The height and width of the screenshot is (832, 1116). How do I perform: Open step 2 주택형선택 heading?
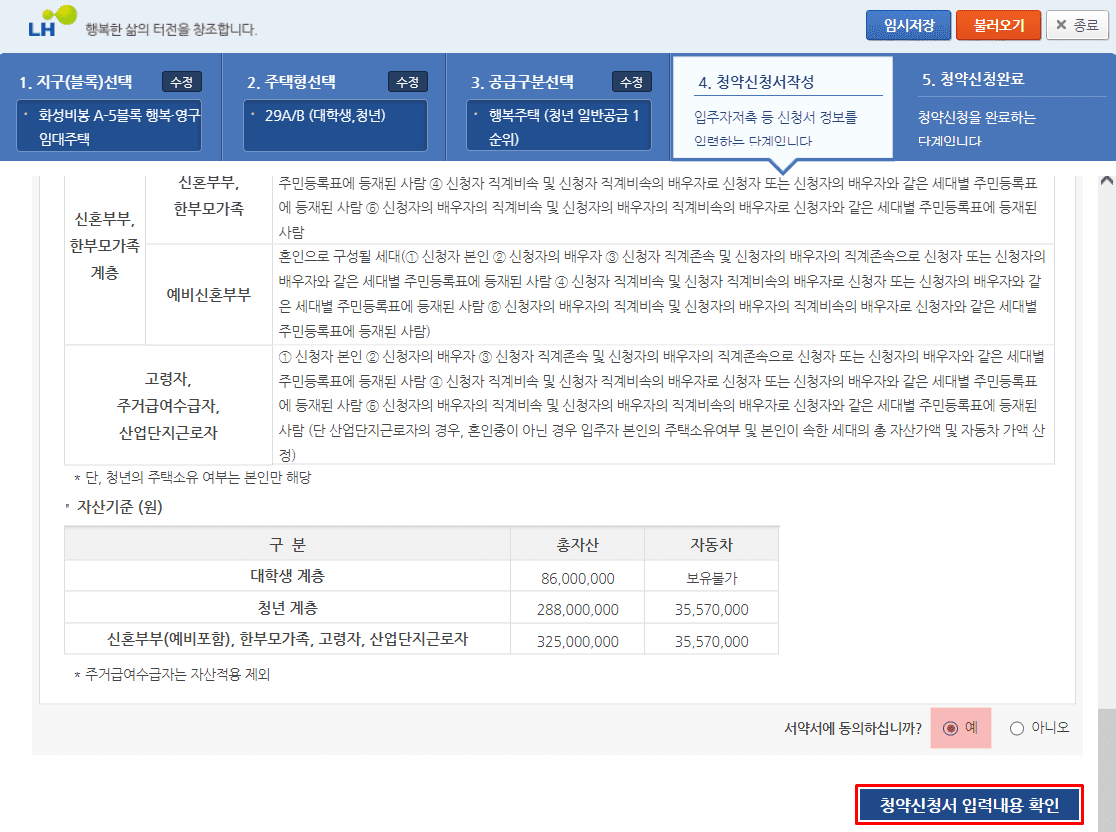(x=291, y=82)
